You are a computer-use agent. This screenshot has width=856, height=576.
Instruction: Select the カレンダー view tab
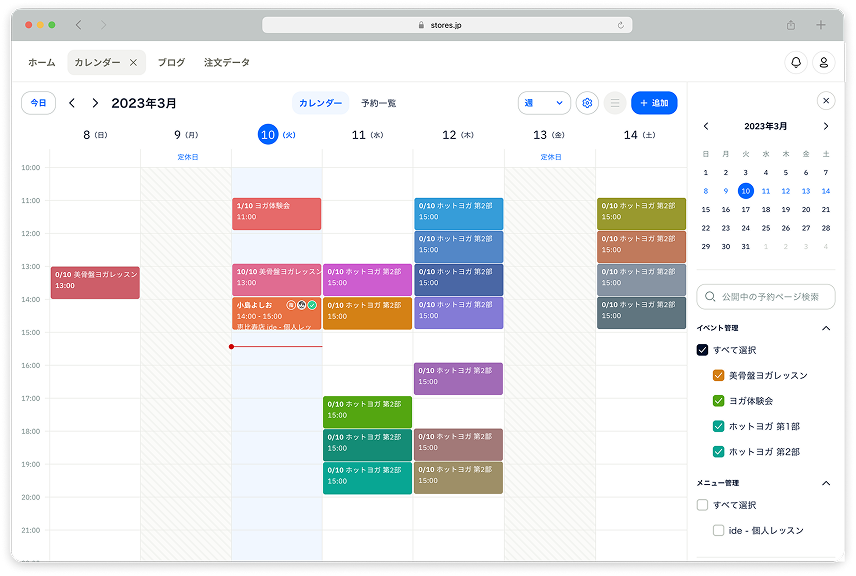click(320, 103)
